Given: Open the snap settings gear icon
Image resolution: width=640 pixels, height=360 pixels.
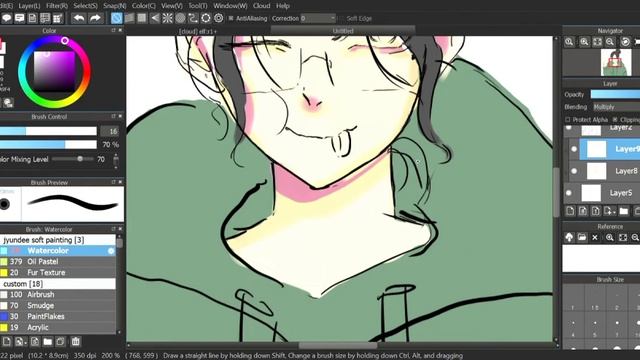Looking at the screenshot, I should pos(218,18).
